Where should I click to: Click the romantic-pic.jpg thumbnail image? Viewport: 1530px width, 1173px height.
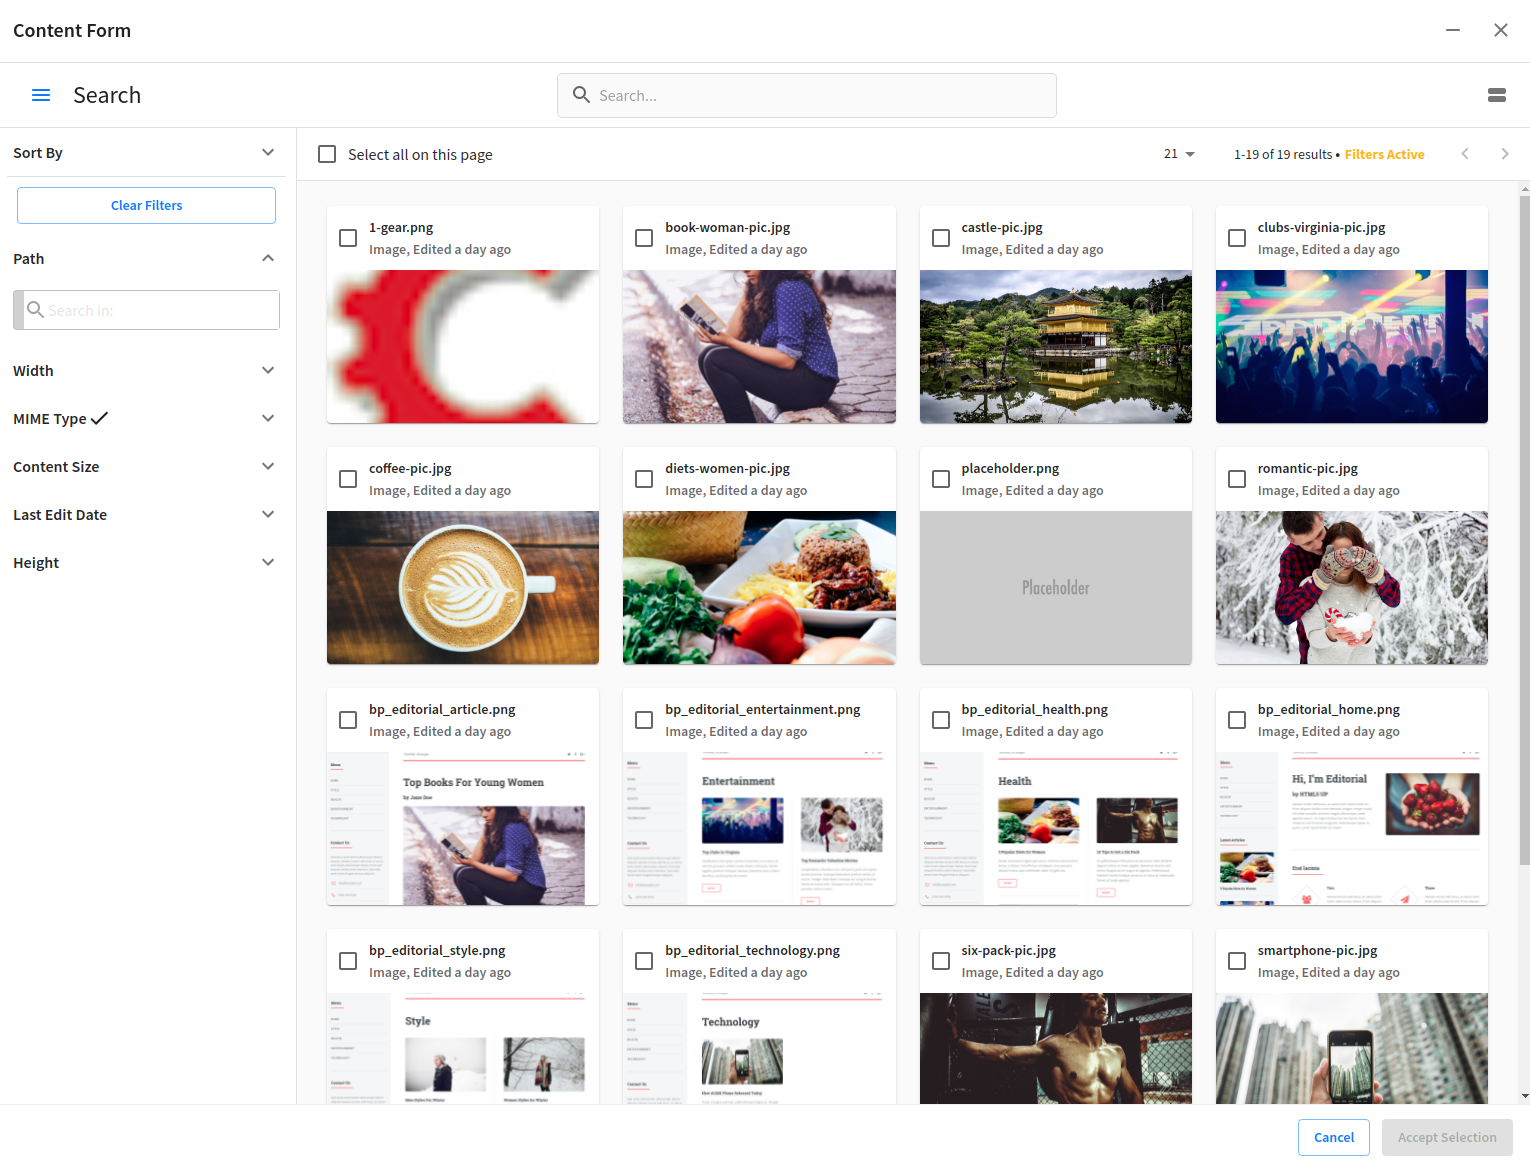coord(1352,588)
